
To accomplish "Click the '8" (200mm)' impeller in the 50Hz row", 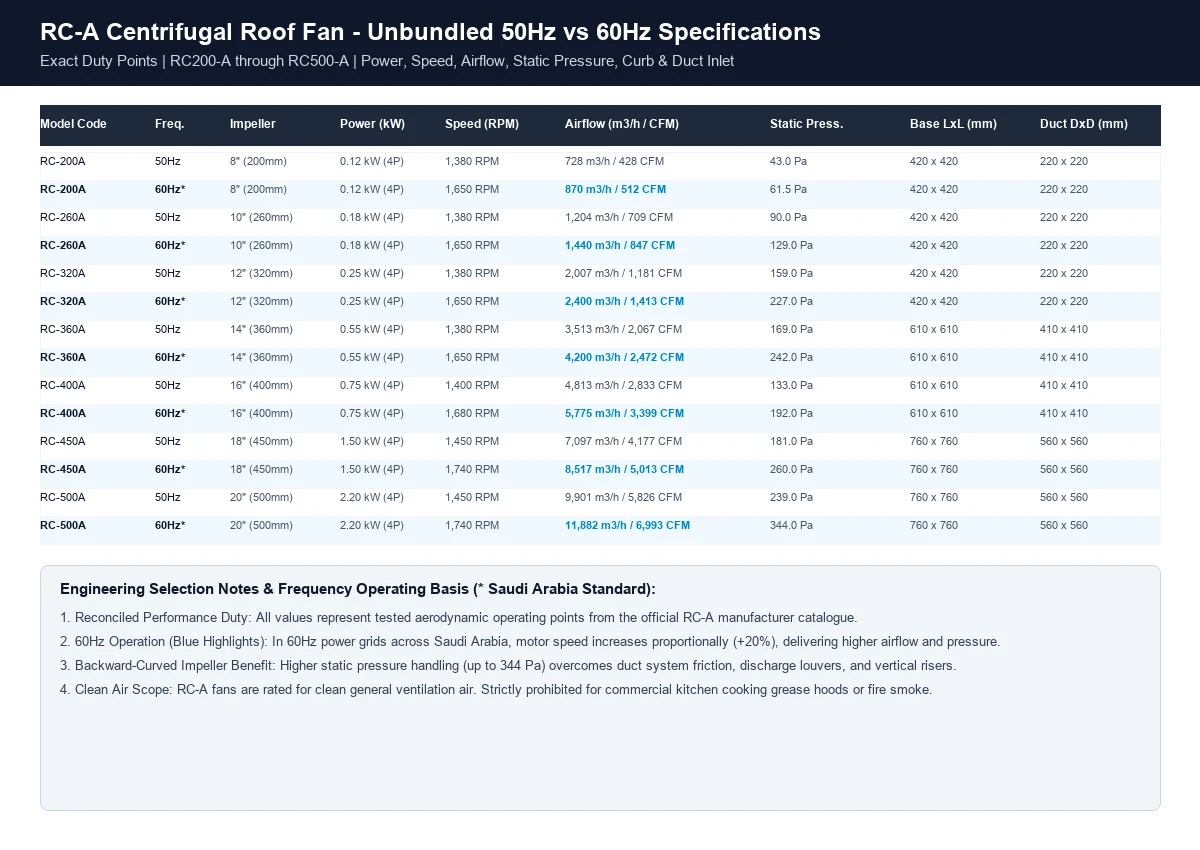I will 258,161.
